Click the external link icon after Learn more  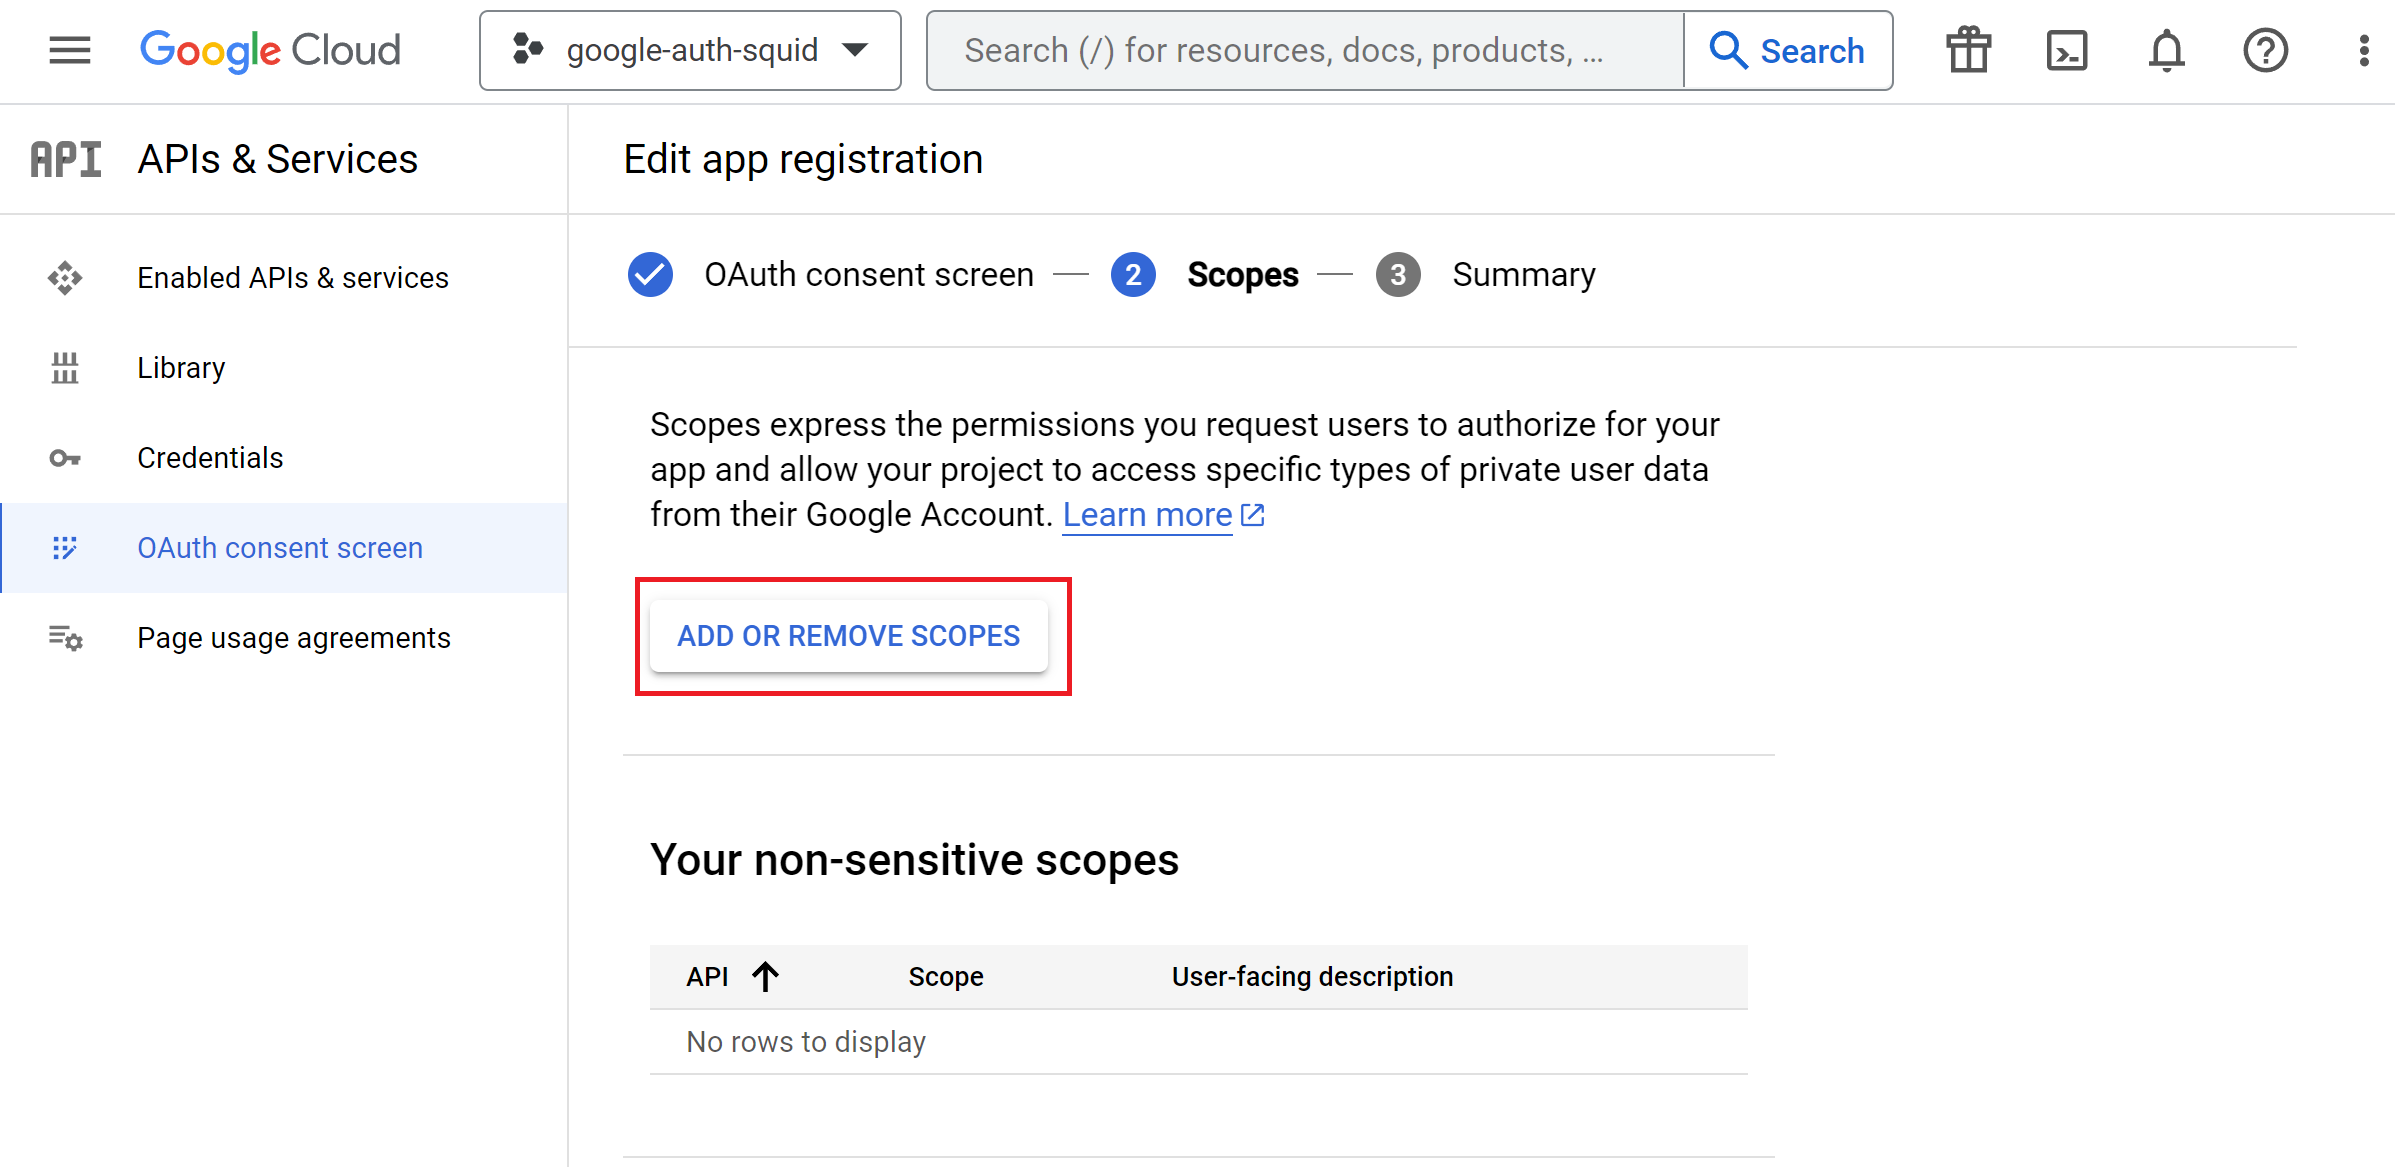click(x=1252, y=515)
